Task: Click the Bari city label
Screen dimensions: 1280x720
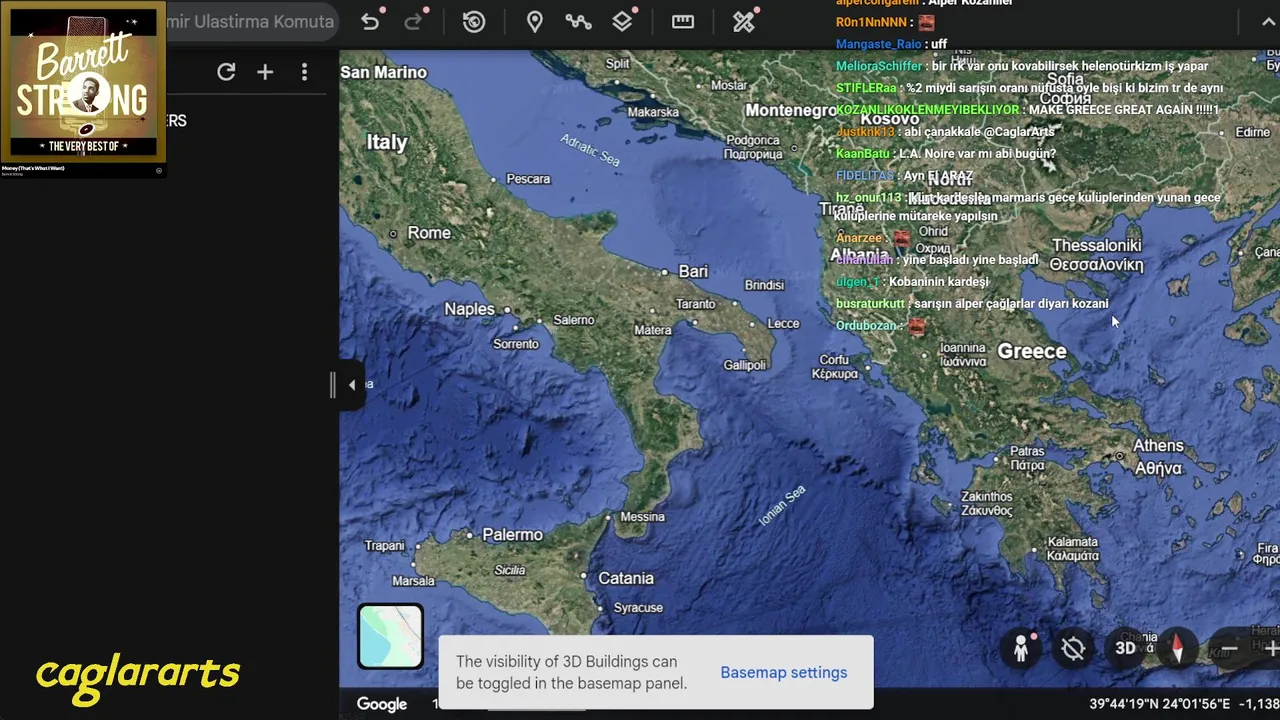Action: click(693, 272)
